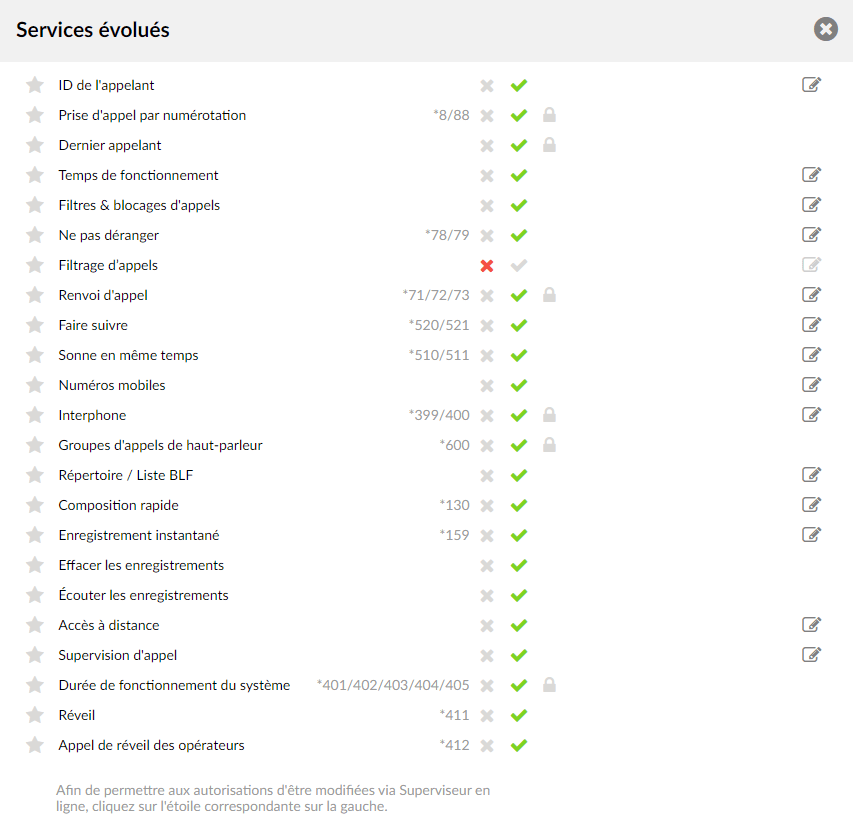
Task: Click the lock icon for Dernier appelant
Action: pyautogui.click(x=549, y=145)
